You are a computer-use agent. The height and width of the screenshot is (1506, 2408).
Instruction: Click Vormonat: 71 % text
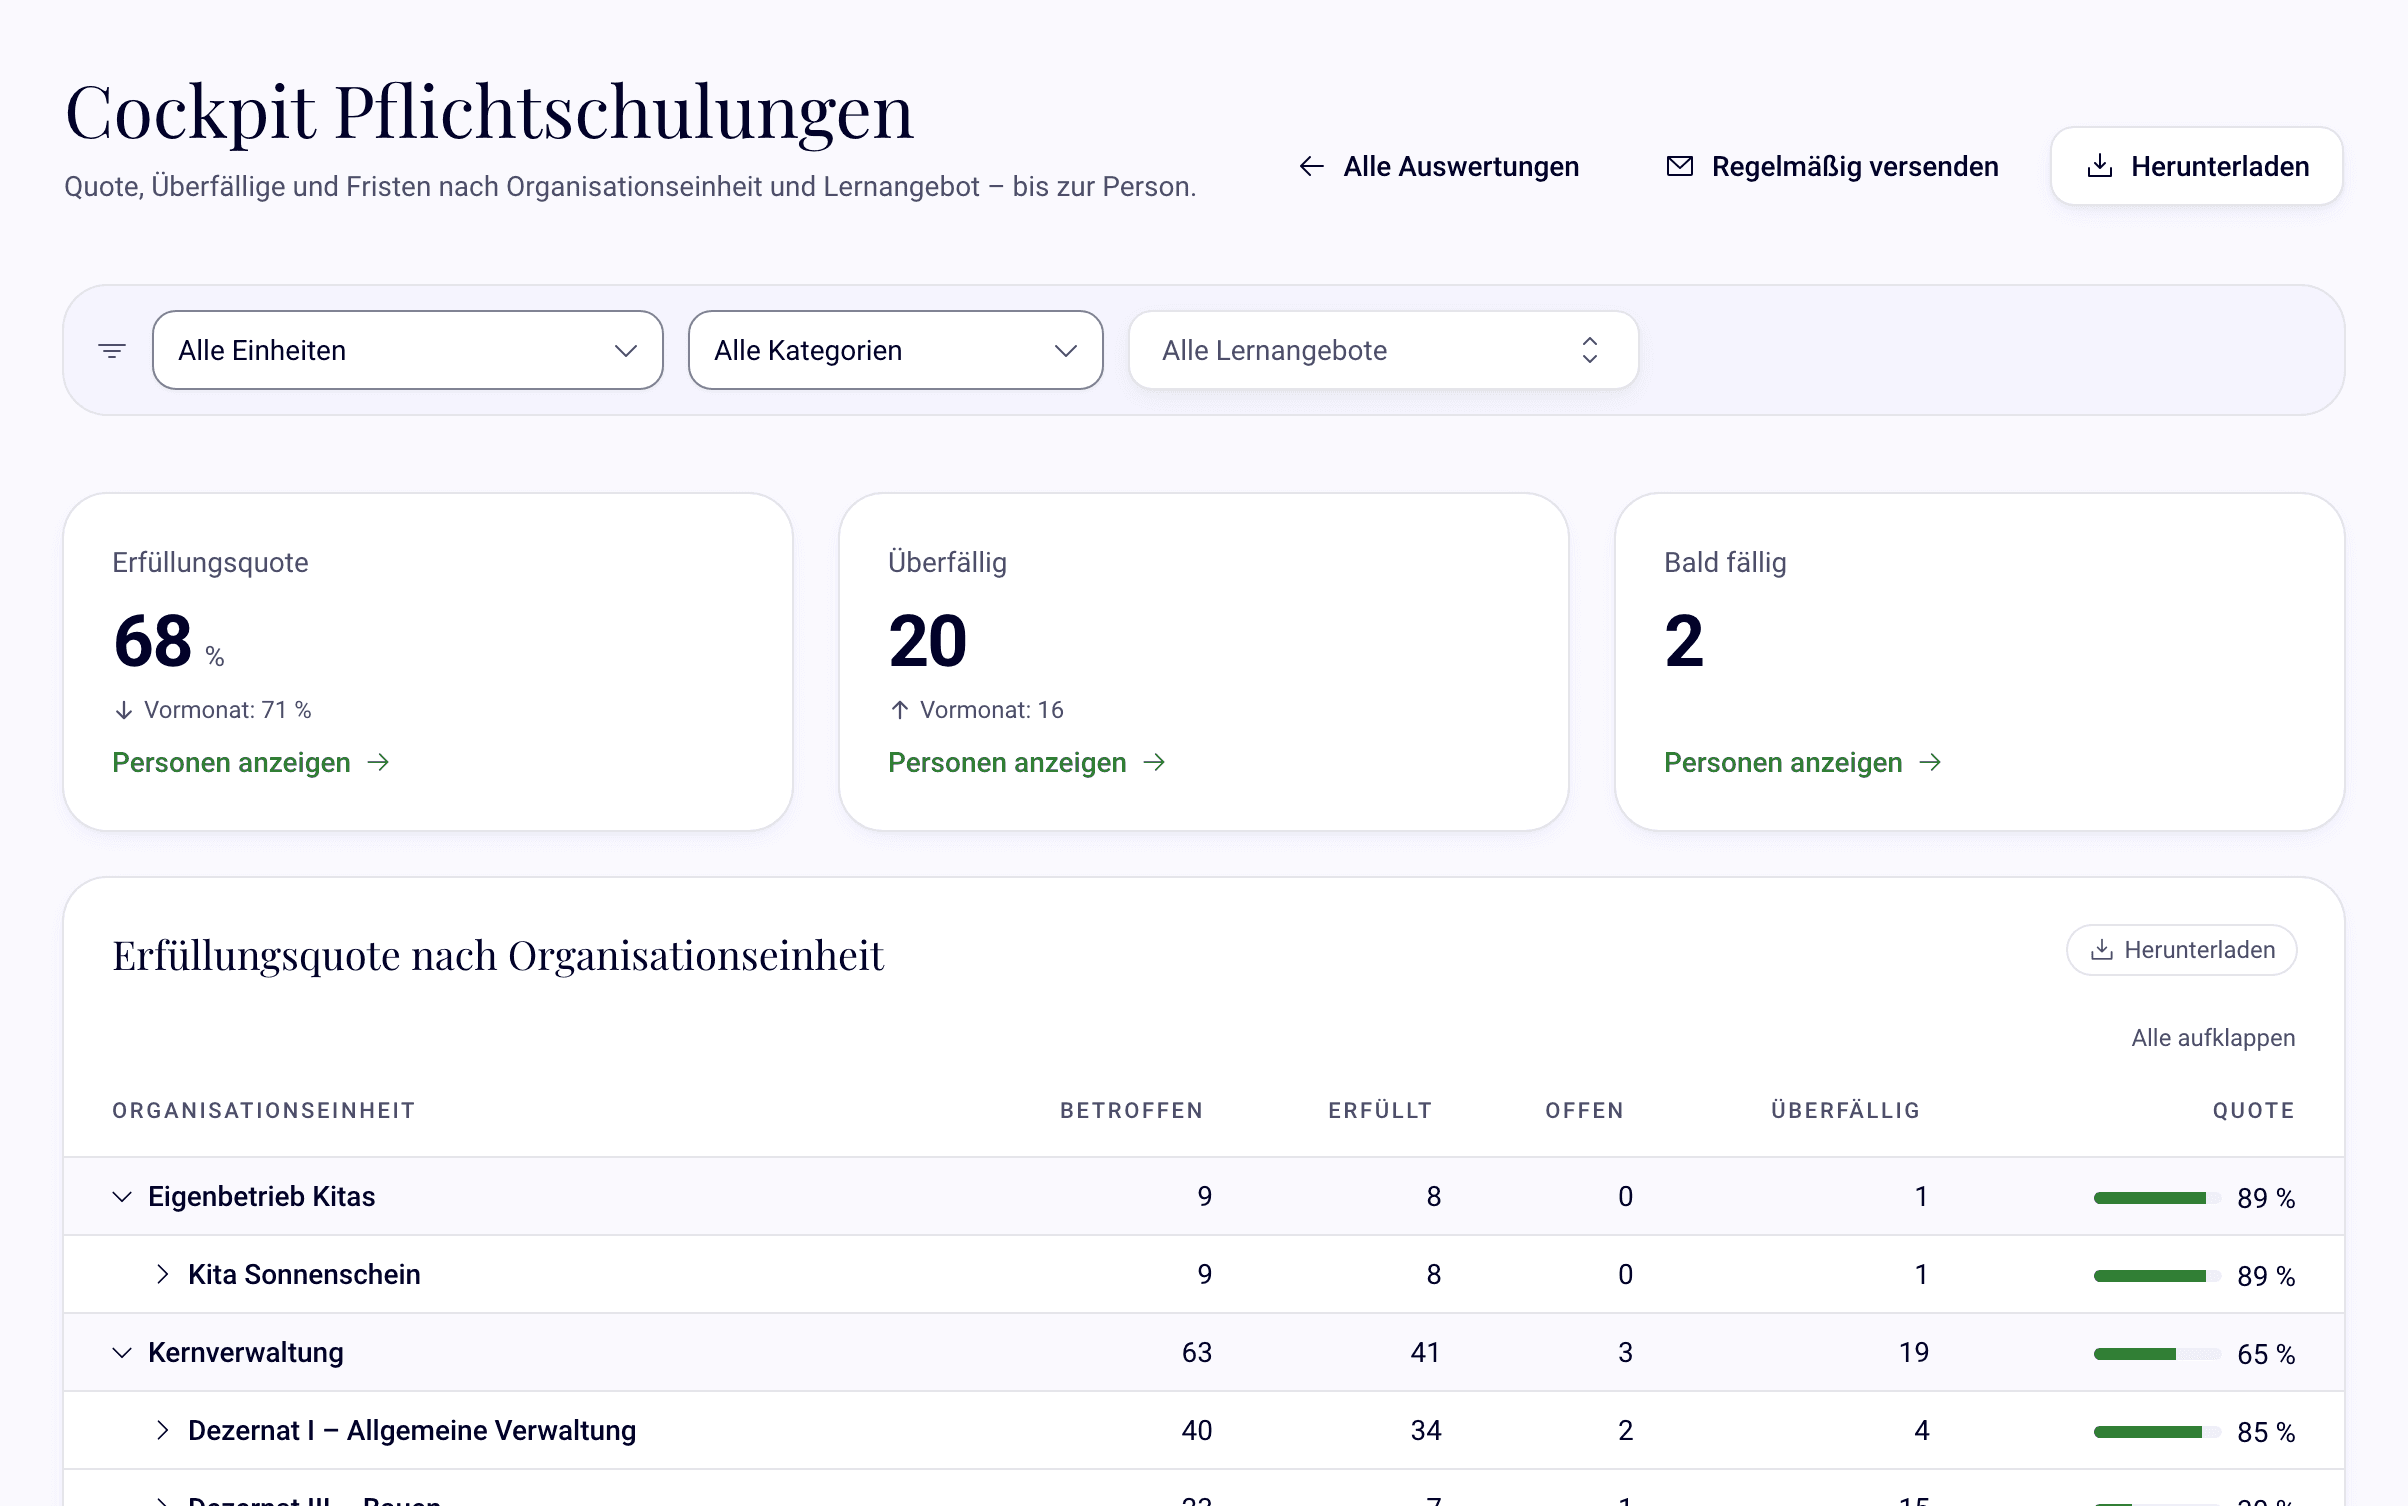click(x=228, y=710)
